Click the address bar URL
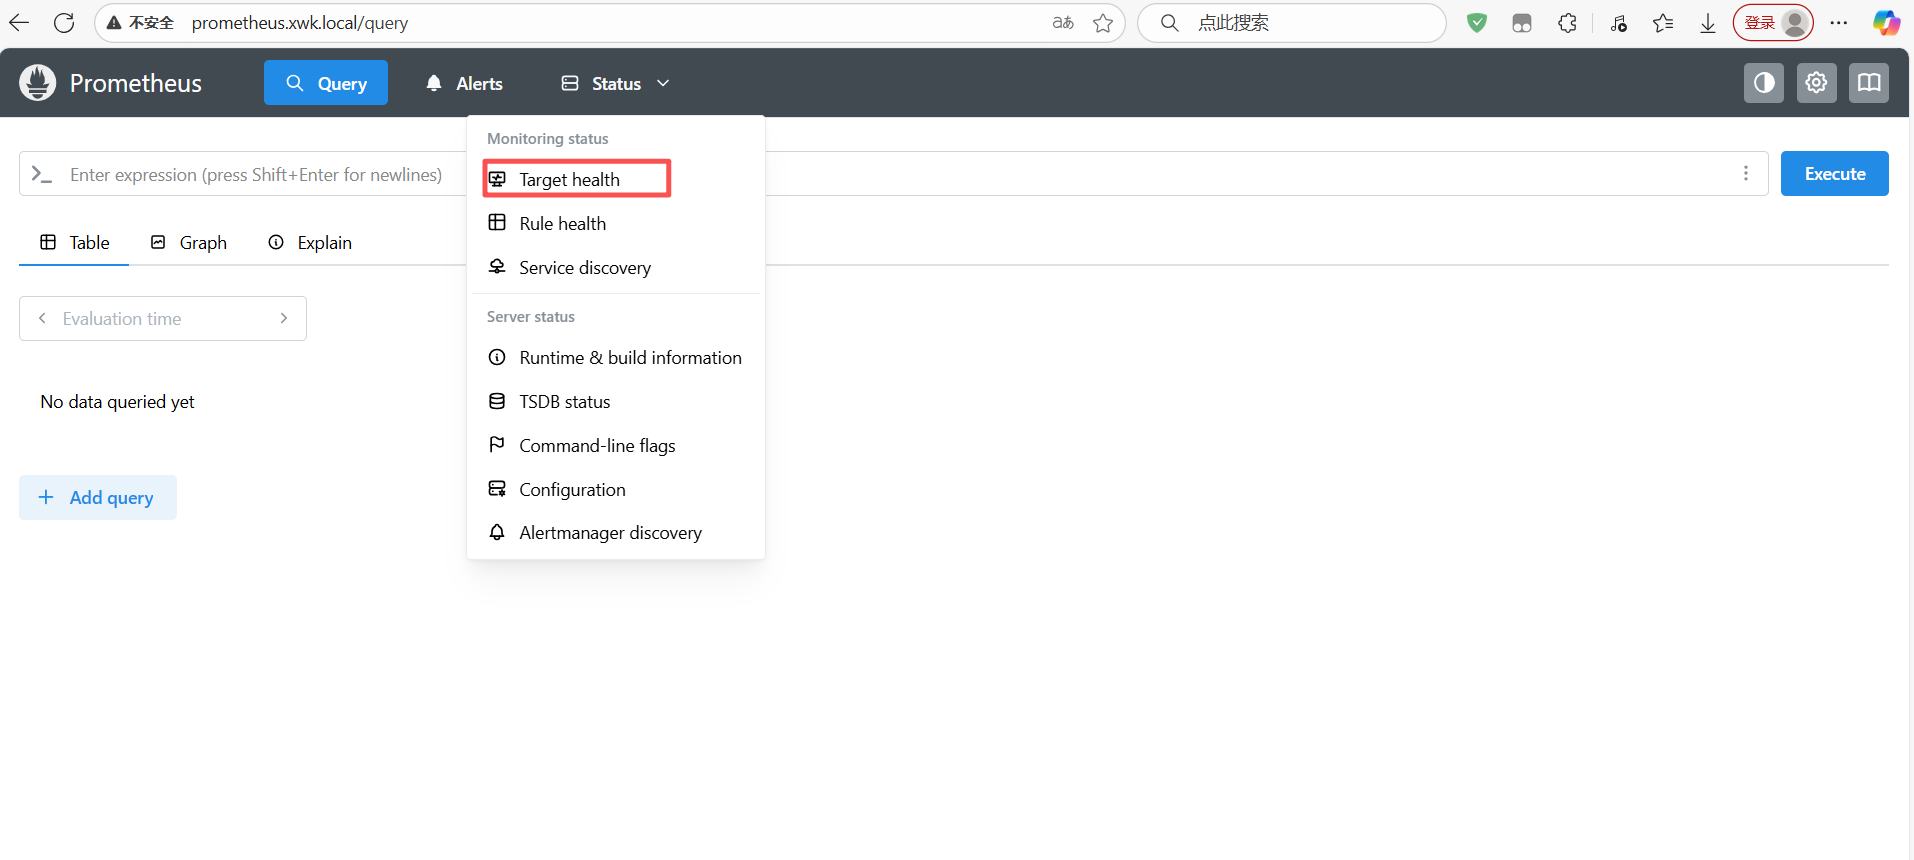This screenshot has width=1914, height=860. coord(300,22)
